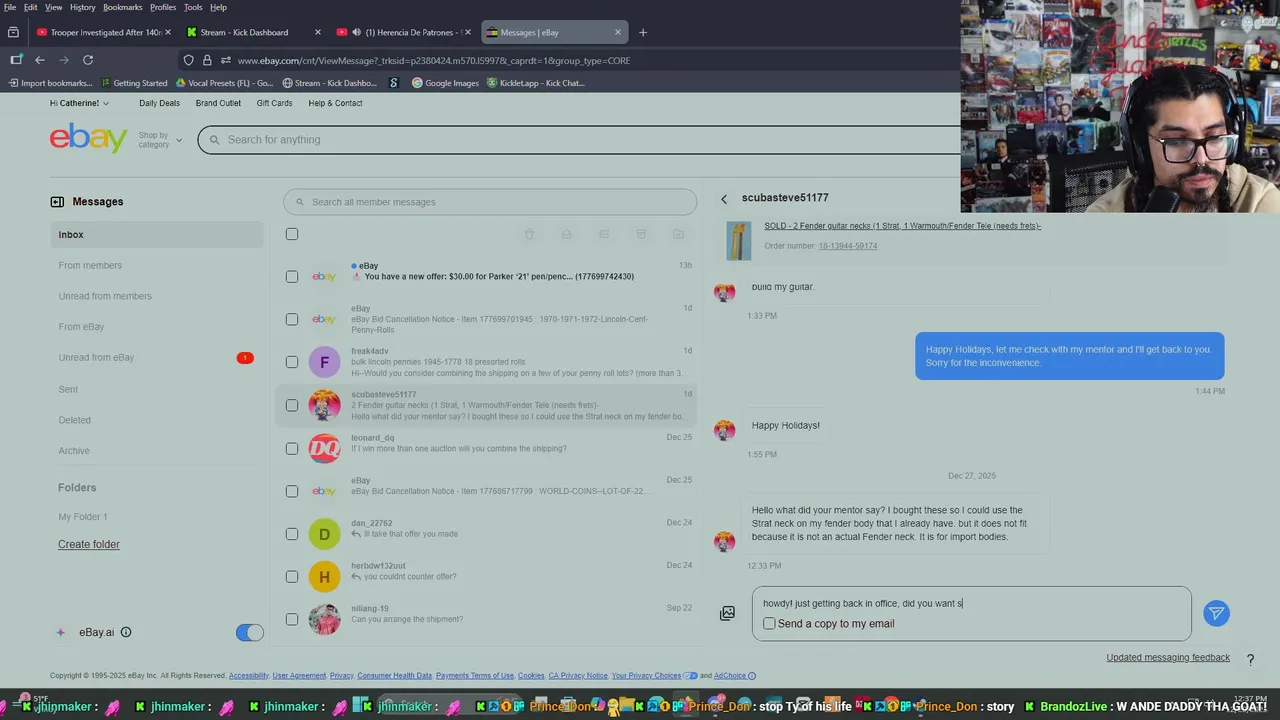The height and width of the screenshot is (720, 1280).
Task: Open the Archive folder
Action: tap(74, 450)
